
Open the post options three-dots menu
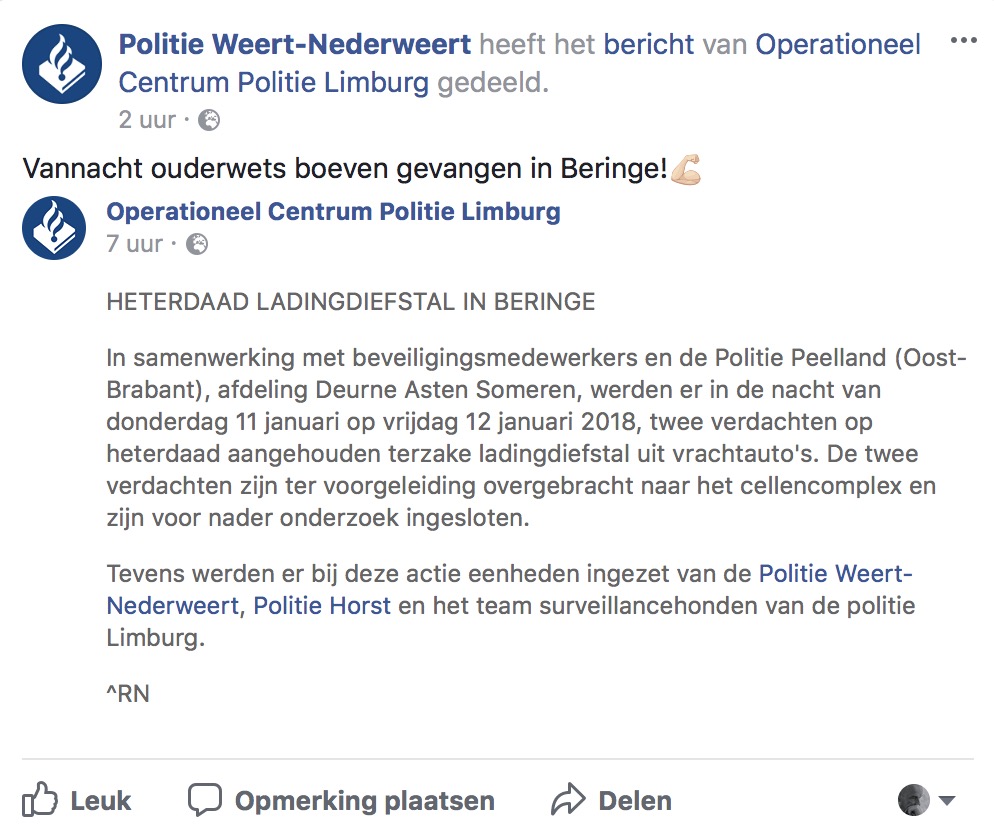pyautogui.click(x=963, y=41)
